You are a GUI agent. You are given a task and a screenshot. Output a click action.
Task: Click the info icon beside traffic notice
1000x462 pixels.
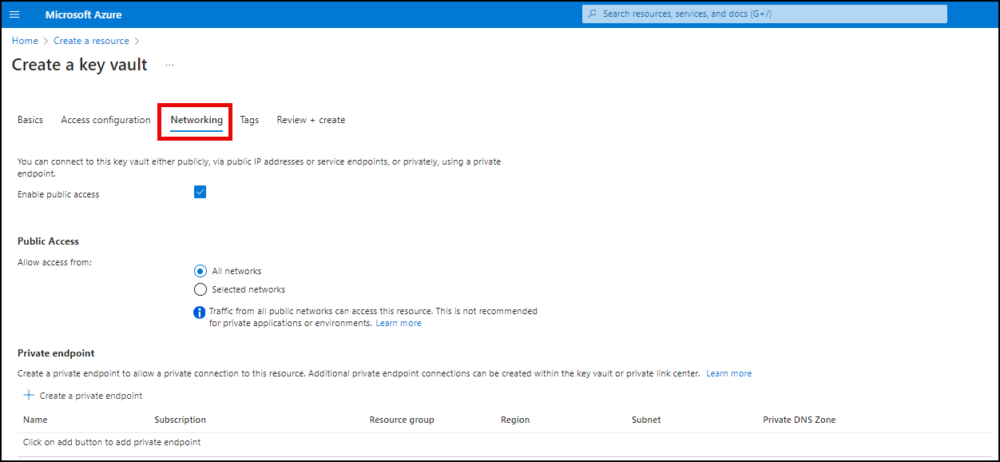tap(200, 312)
